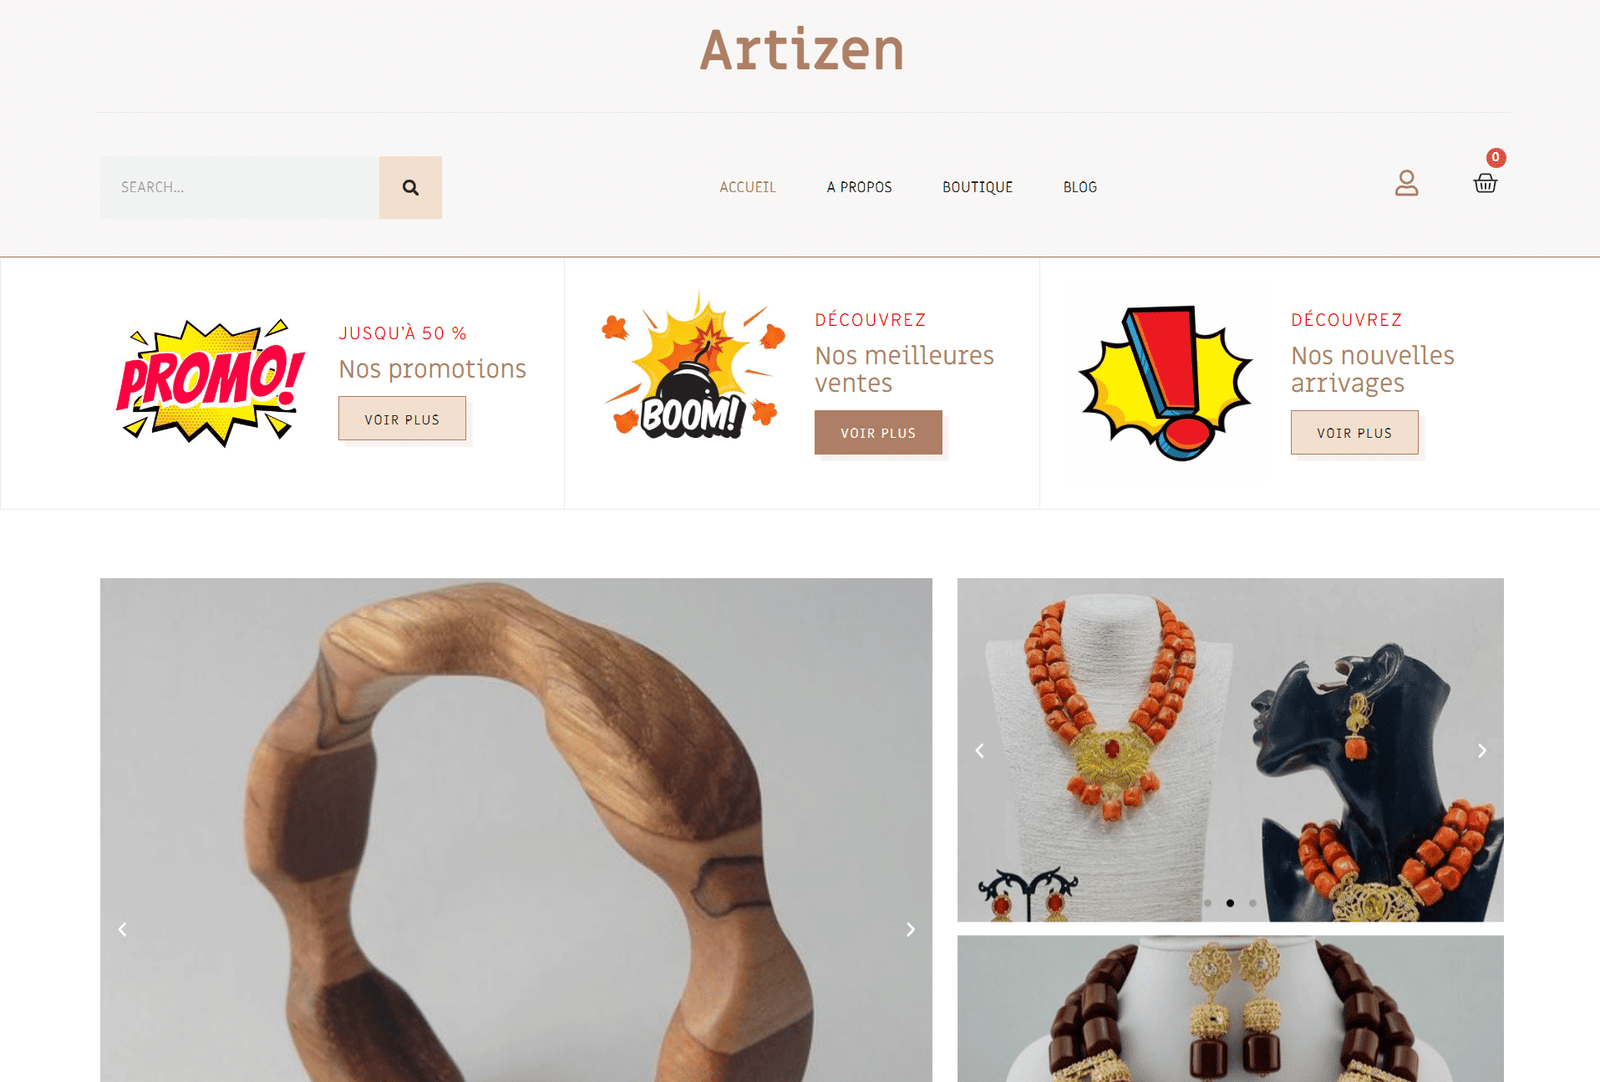Select the third carousel pagination dot
This screenshot has height=1082, width=1600.
[x=1252, y=903]
